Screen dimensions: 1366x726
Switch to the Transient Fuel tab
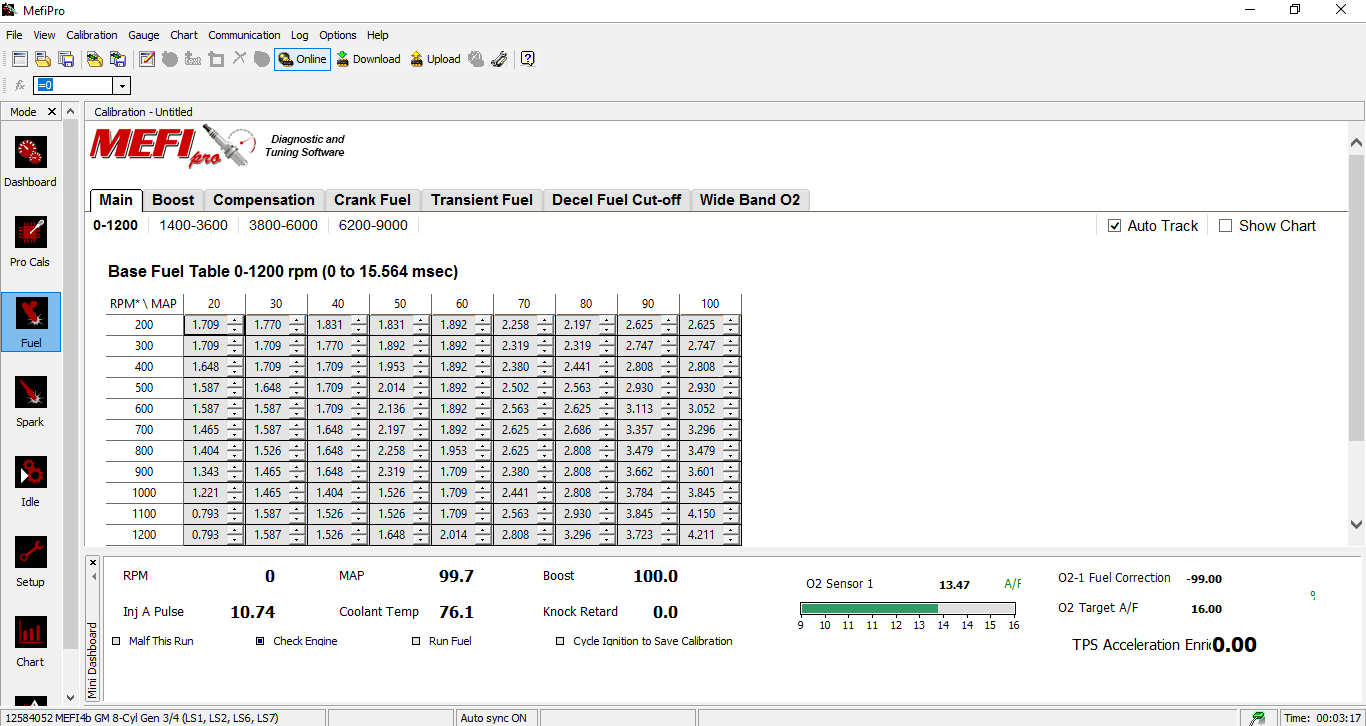481,200
